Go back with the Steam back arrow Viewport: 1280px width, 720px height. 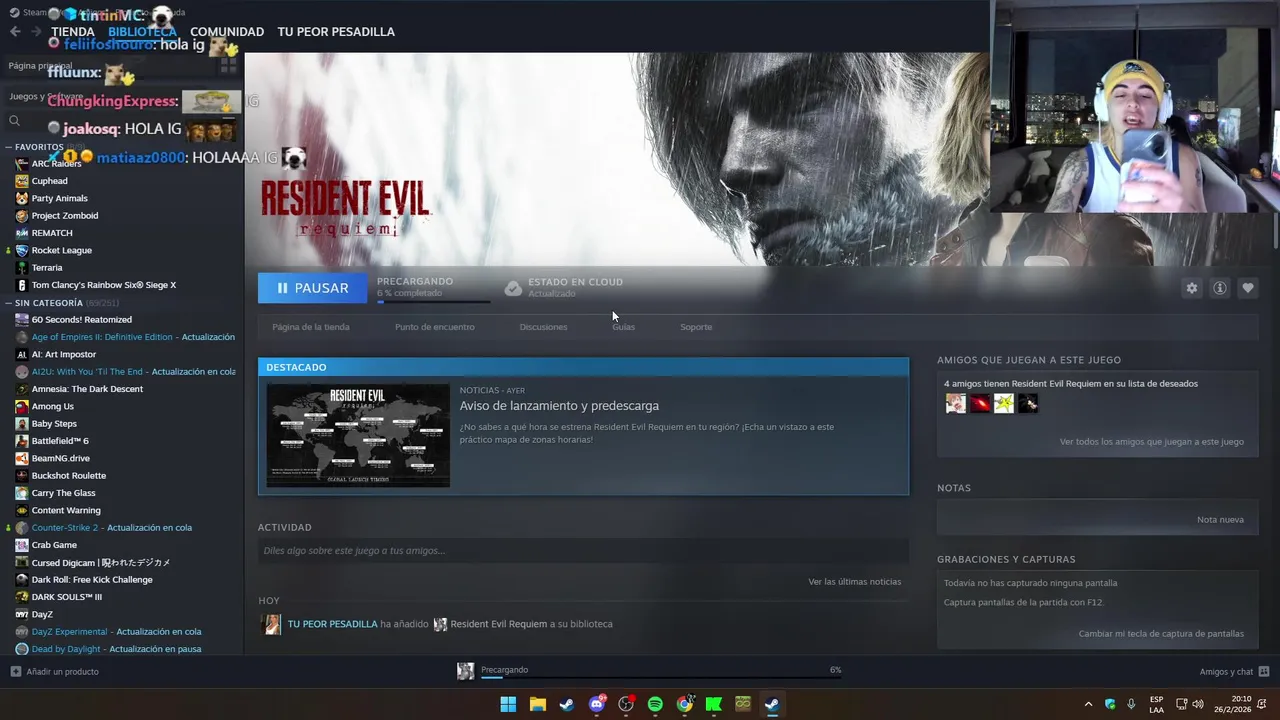coord(14,32)
